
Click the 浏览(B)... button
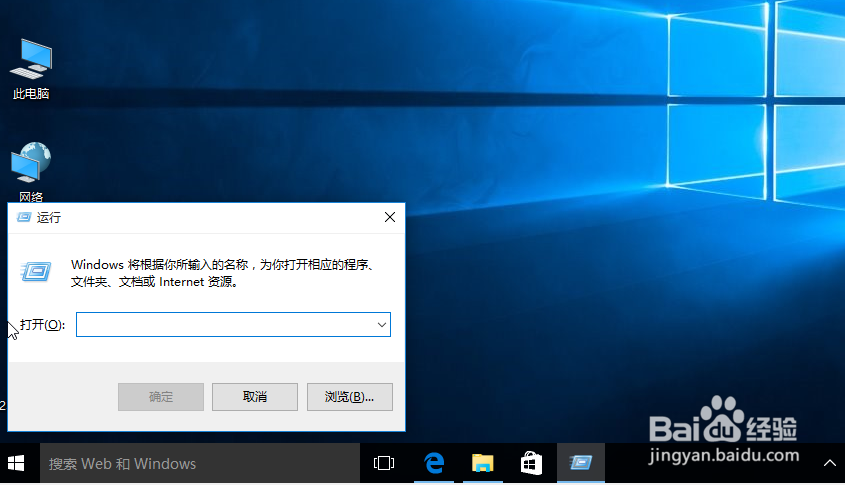pos(350,397)
